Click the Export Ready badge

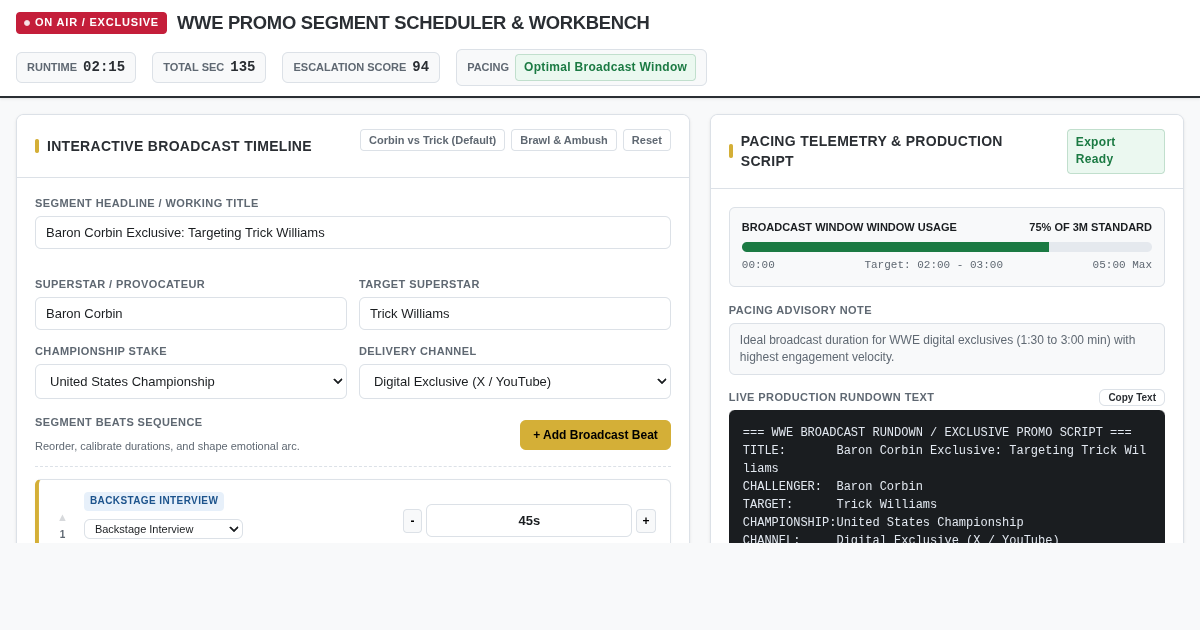[1115, 151]
